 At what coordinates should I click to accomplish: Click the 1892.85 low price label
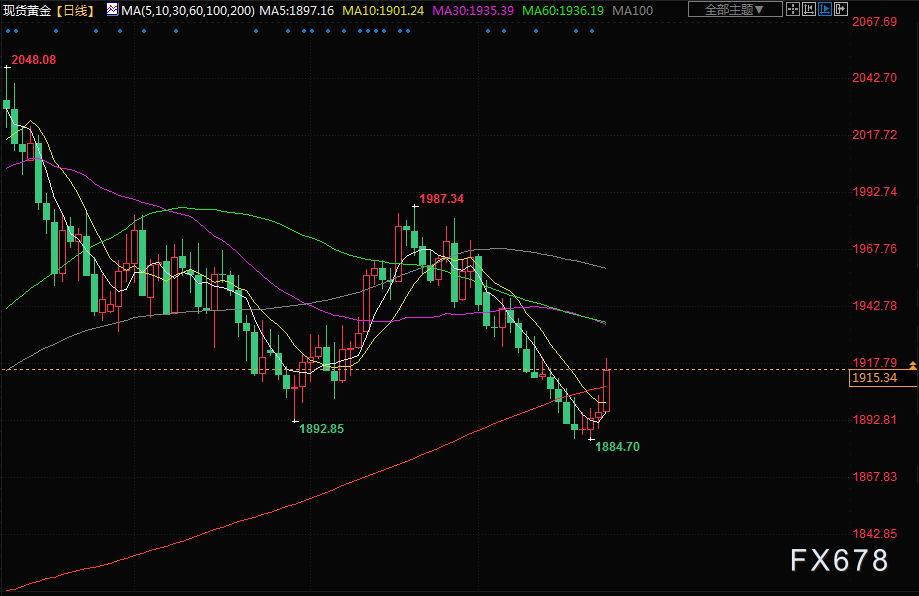pyautogui.click(x=321, y=428)
